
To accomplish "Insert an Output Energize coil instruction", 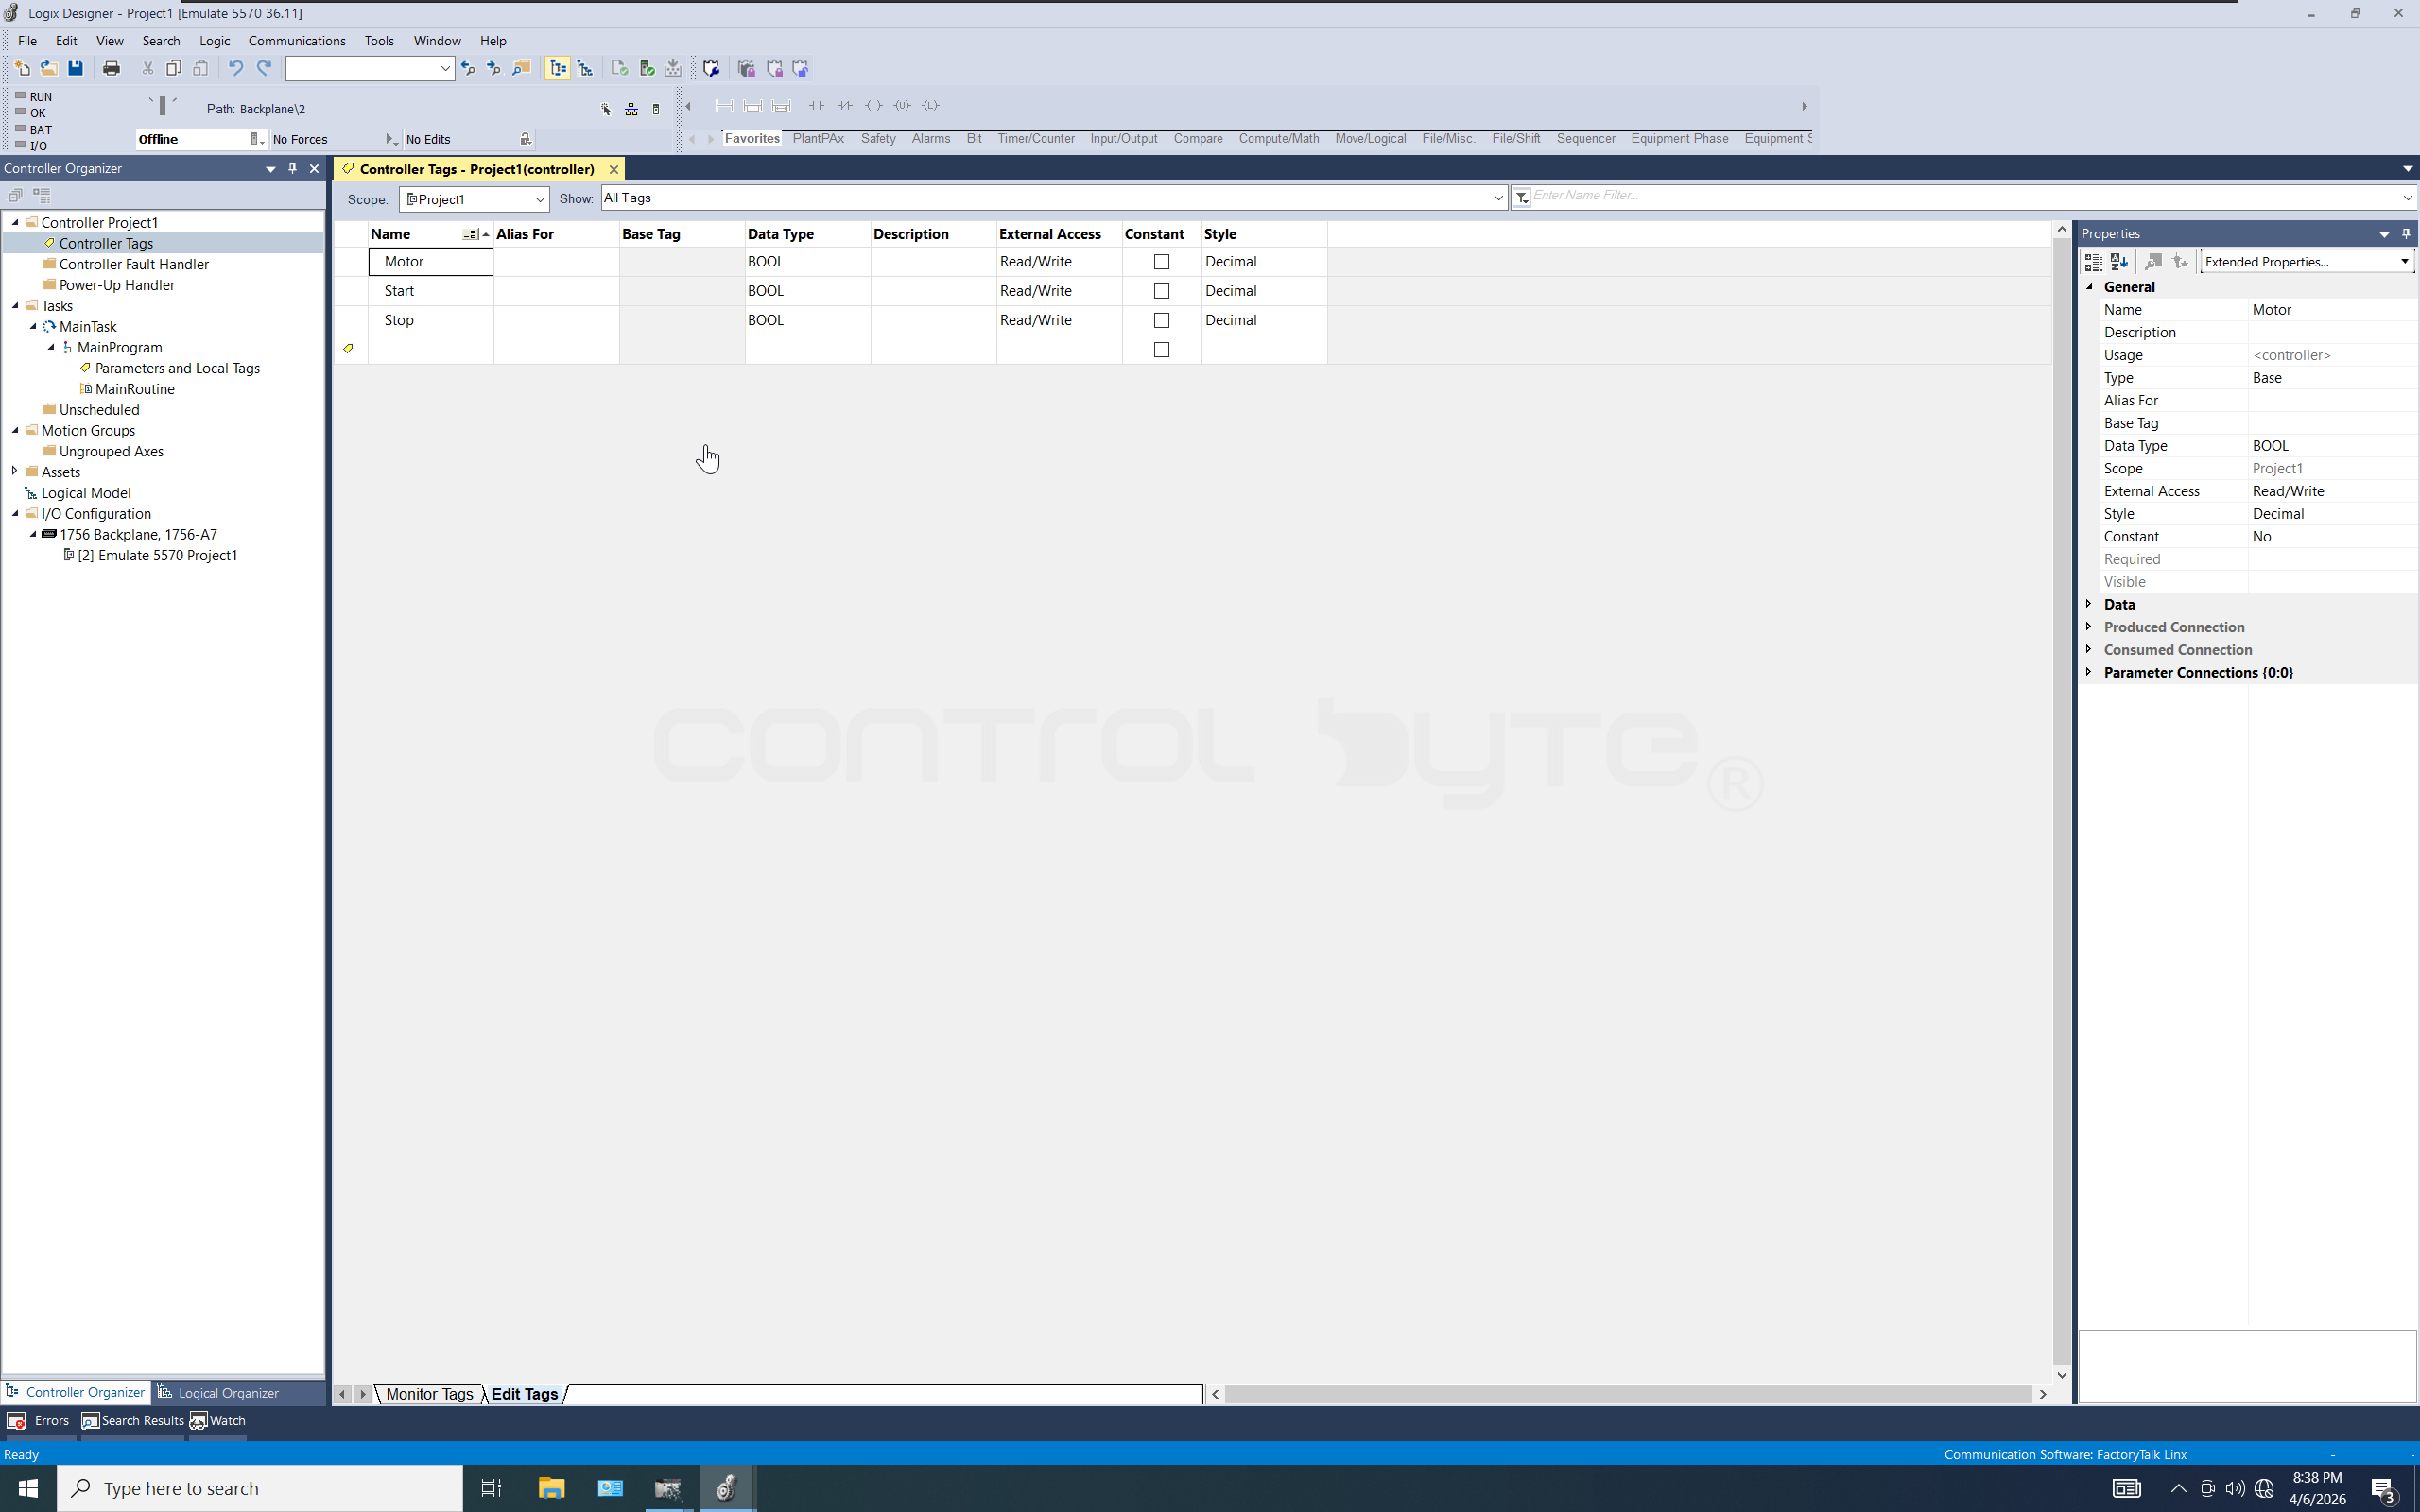I will click(x=873, y=106).
